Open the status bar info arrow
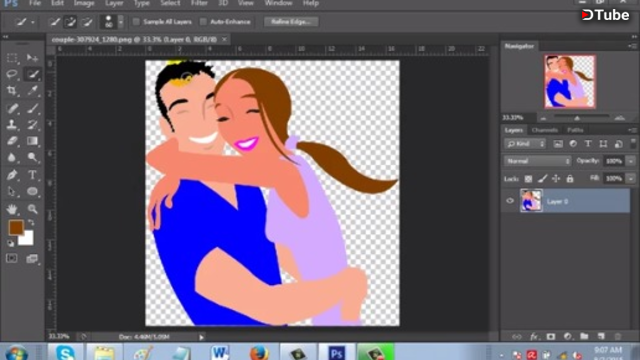Image resolution: width=640 pixels, height=360 pixels. click(201, 337)
